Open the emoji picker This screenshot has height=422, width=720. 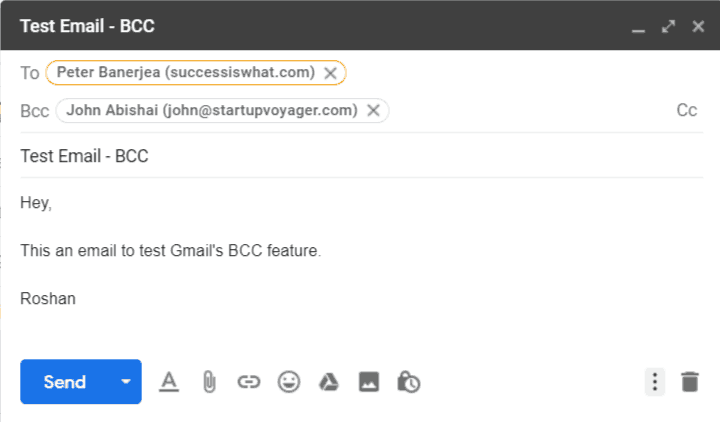pyautogui.click(x=289, y=381)
